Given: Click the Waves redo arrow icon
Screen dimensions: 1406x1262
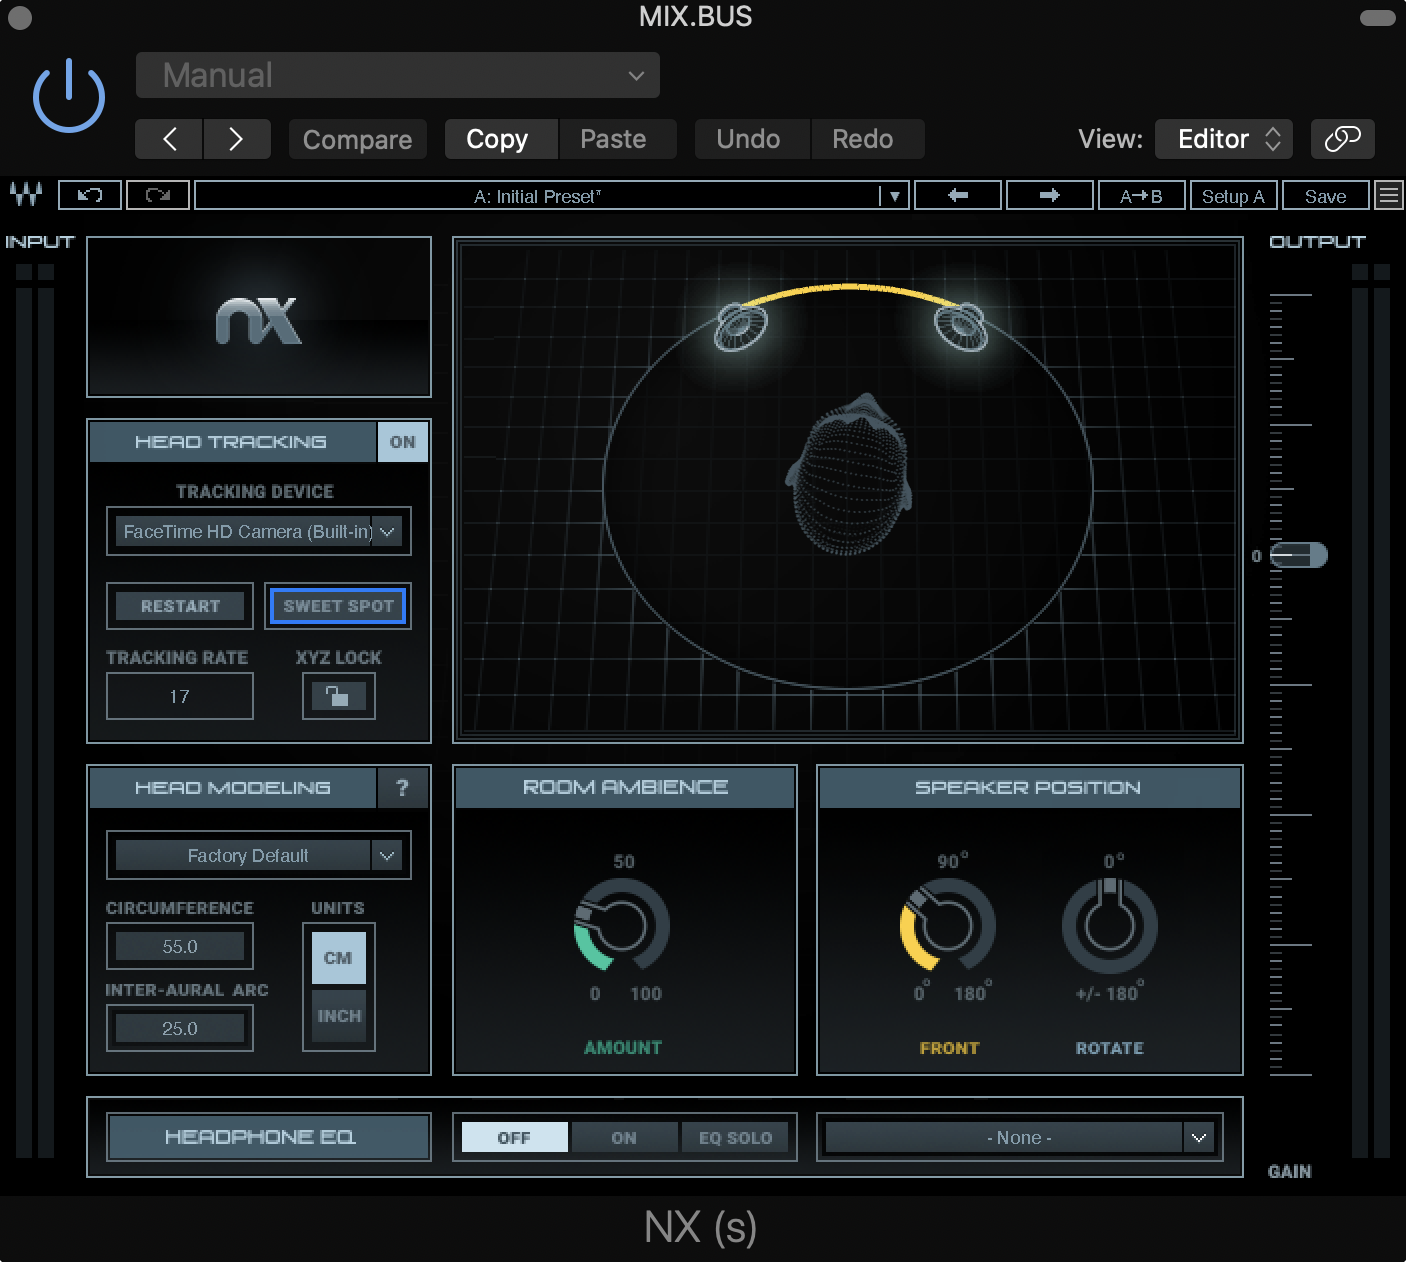Looking at the screenshot, I should point(158,195).
